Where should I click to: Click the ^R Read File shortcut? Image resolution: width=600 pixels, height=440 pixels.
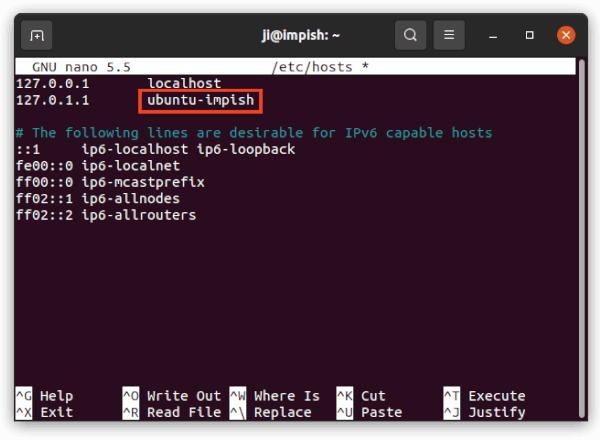tap(172, 412)
